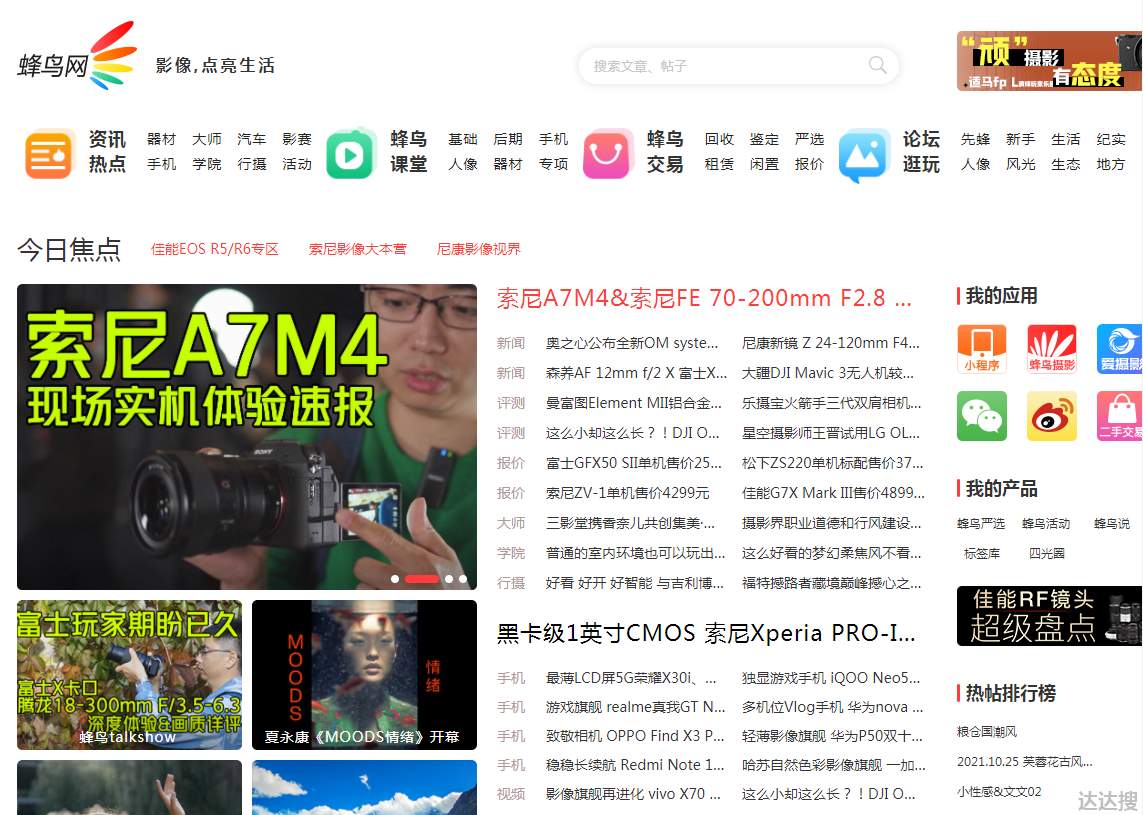The width and height of the screenshot is (1143, 815).
Task: Open 后期 under 蜂鸟课堂
Action: tap(508, 139)
